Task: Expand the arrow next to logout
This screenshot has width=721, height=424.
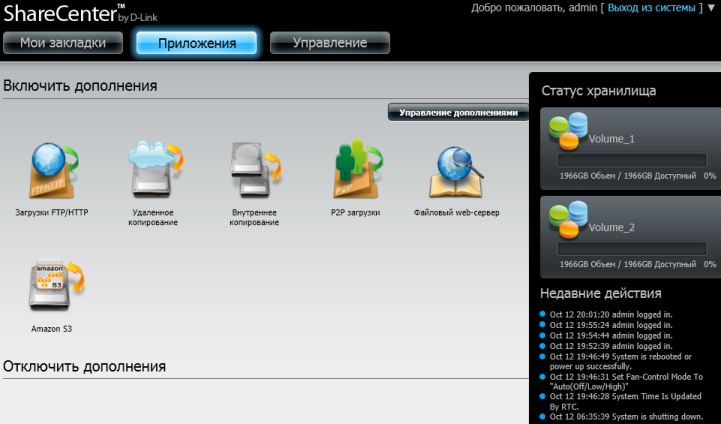Action: pyautogui.click(x=711, y=8)
